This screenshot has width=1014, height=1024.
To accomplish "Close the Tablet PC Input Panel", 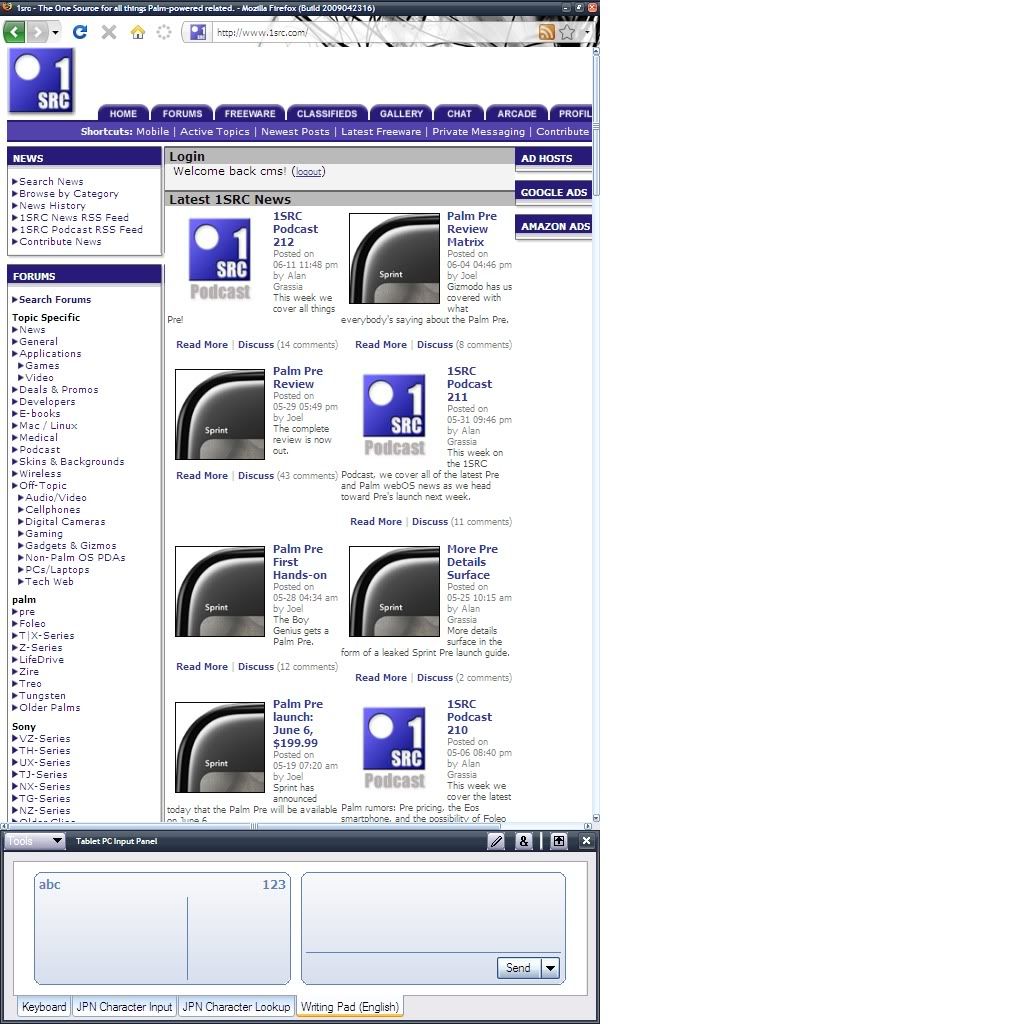I will pos(586,841).
